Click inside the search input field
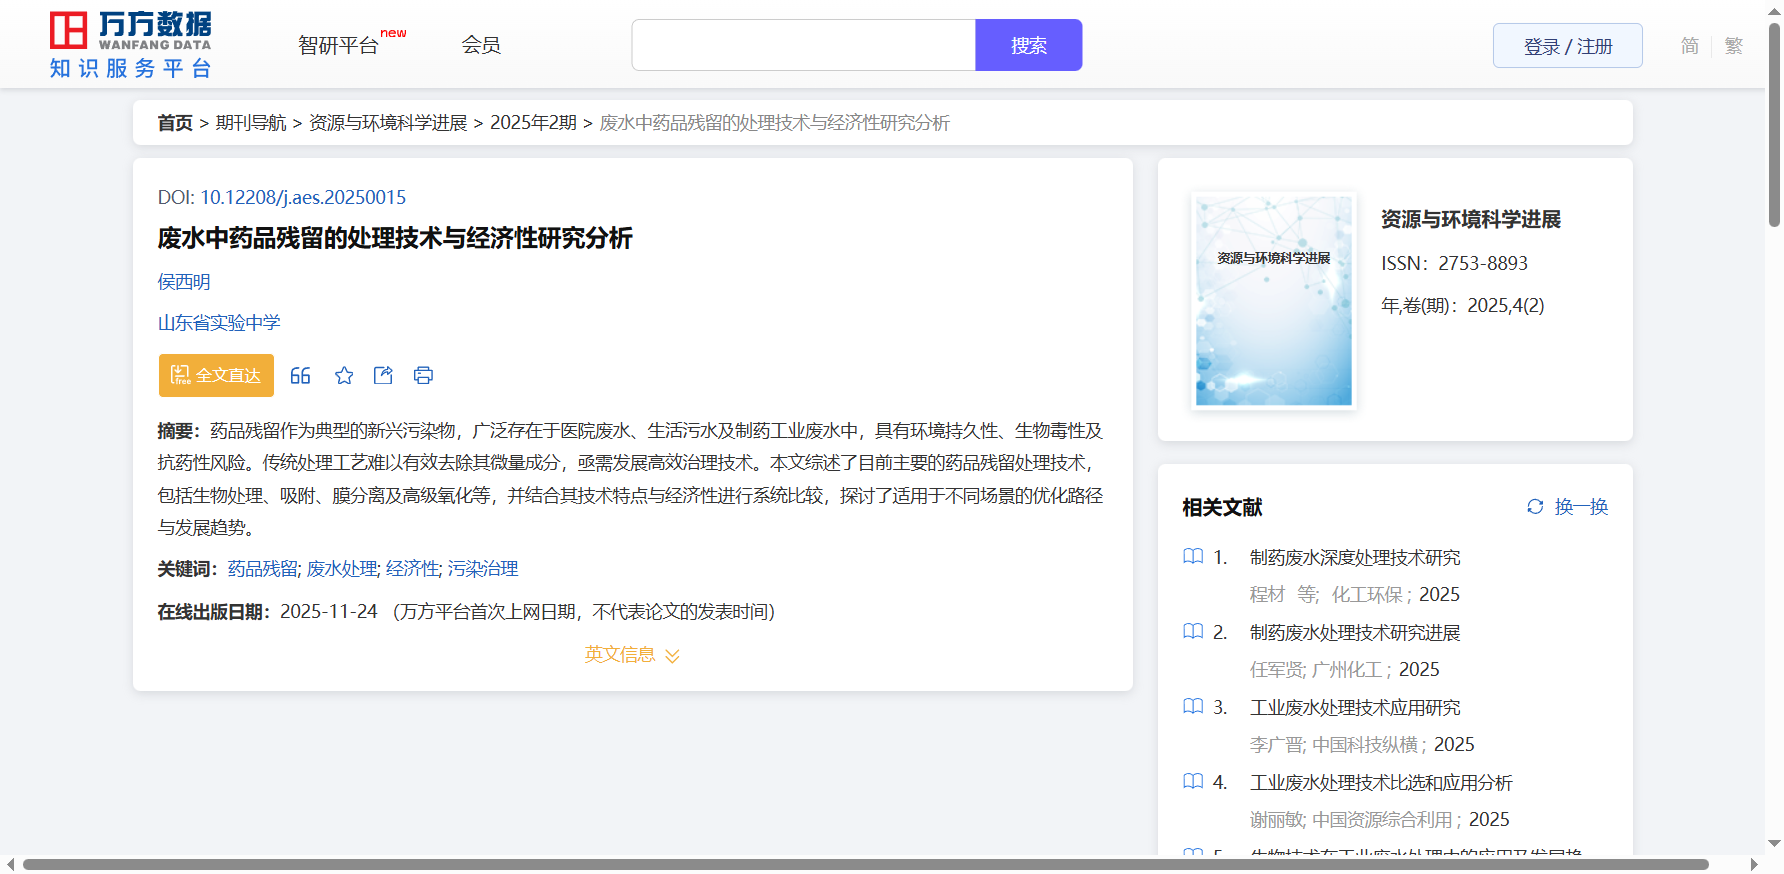The height and width of the screenshot is (874, 1784). (803, 46)
